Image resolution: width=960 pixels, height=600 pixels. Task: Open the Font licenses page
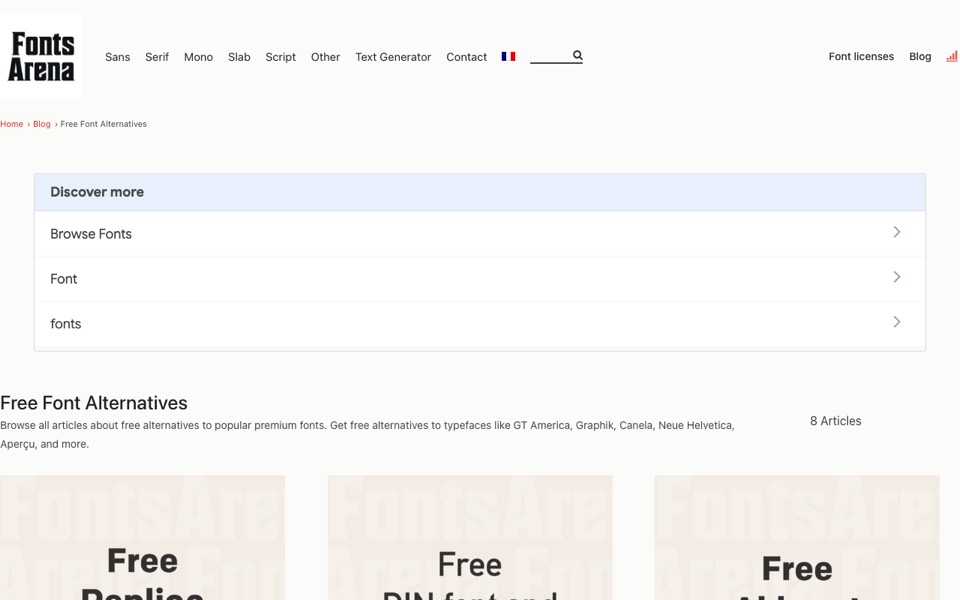[861, 56]
